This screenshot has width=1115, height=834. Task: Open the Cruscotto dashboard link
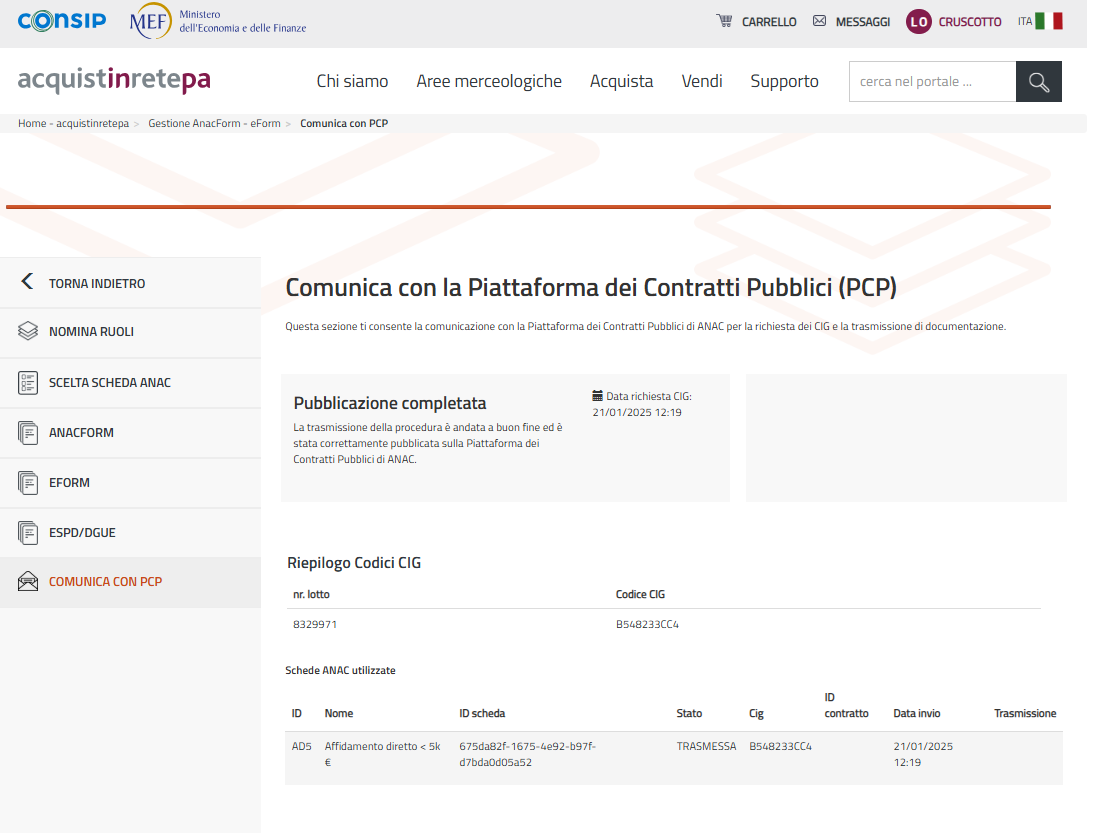pos(969,22)
